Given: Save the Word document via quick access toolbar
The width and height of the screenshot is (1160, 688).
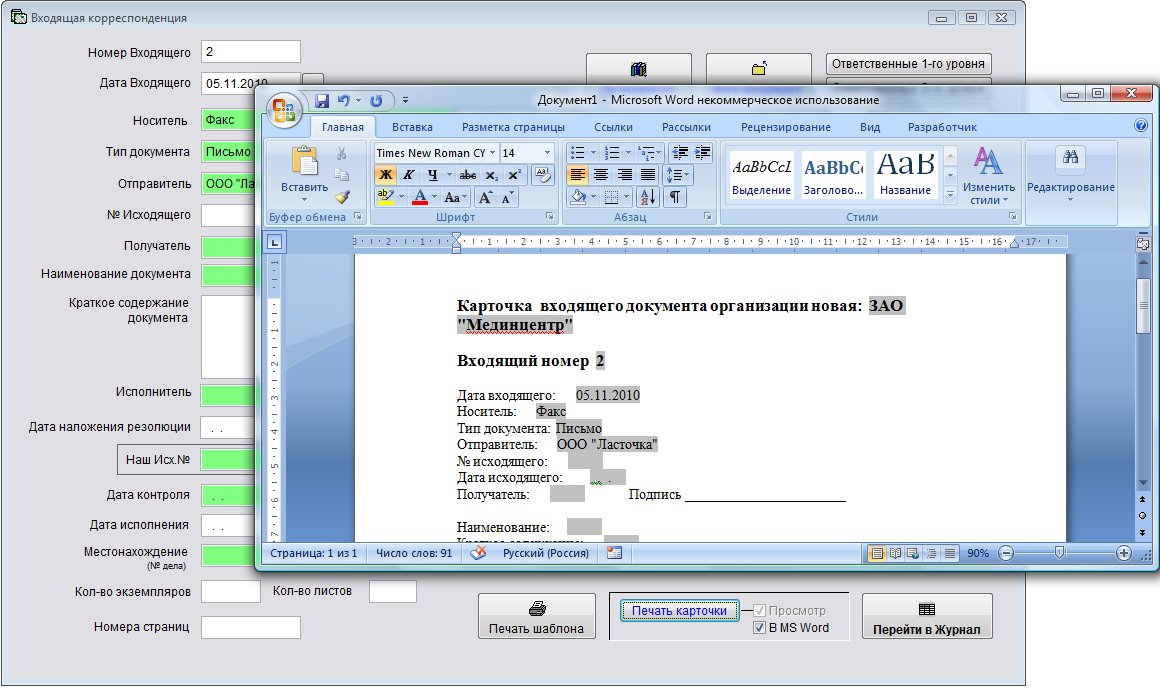Looking at the screenshot, I should pyautogui.click(x=322, y=101).
